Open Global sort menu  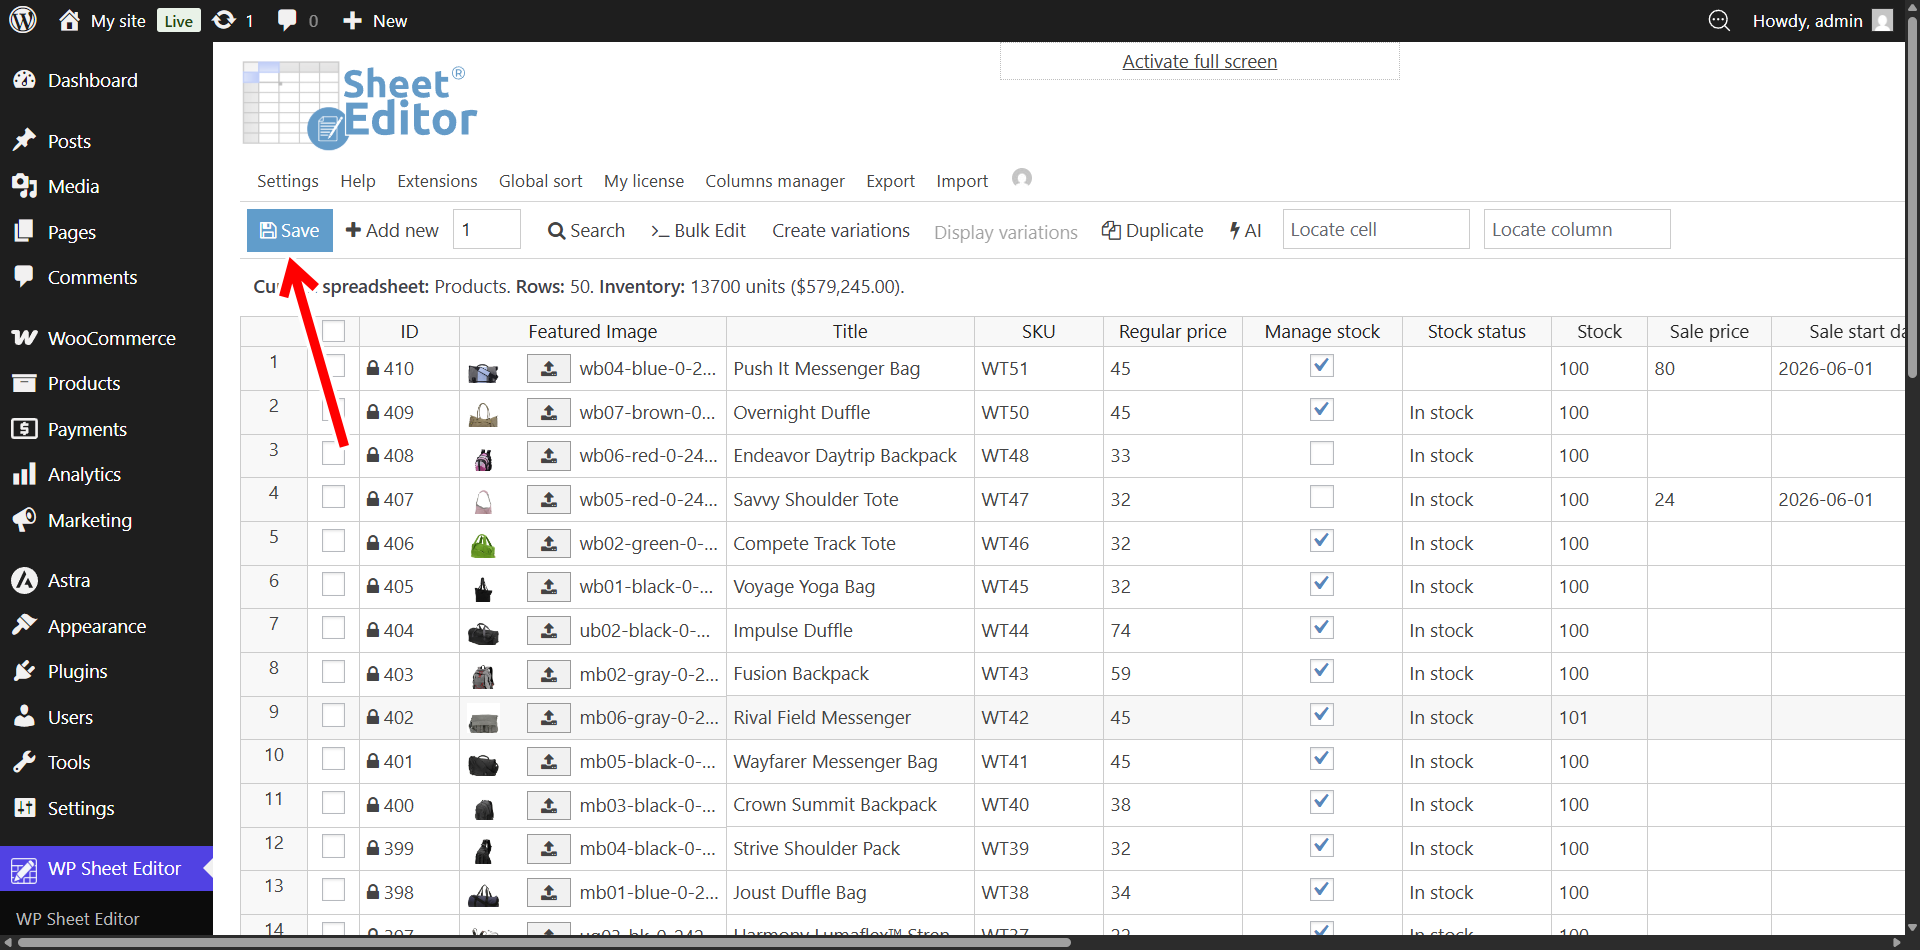(540, 181)
